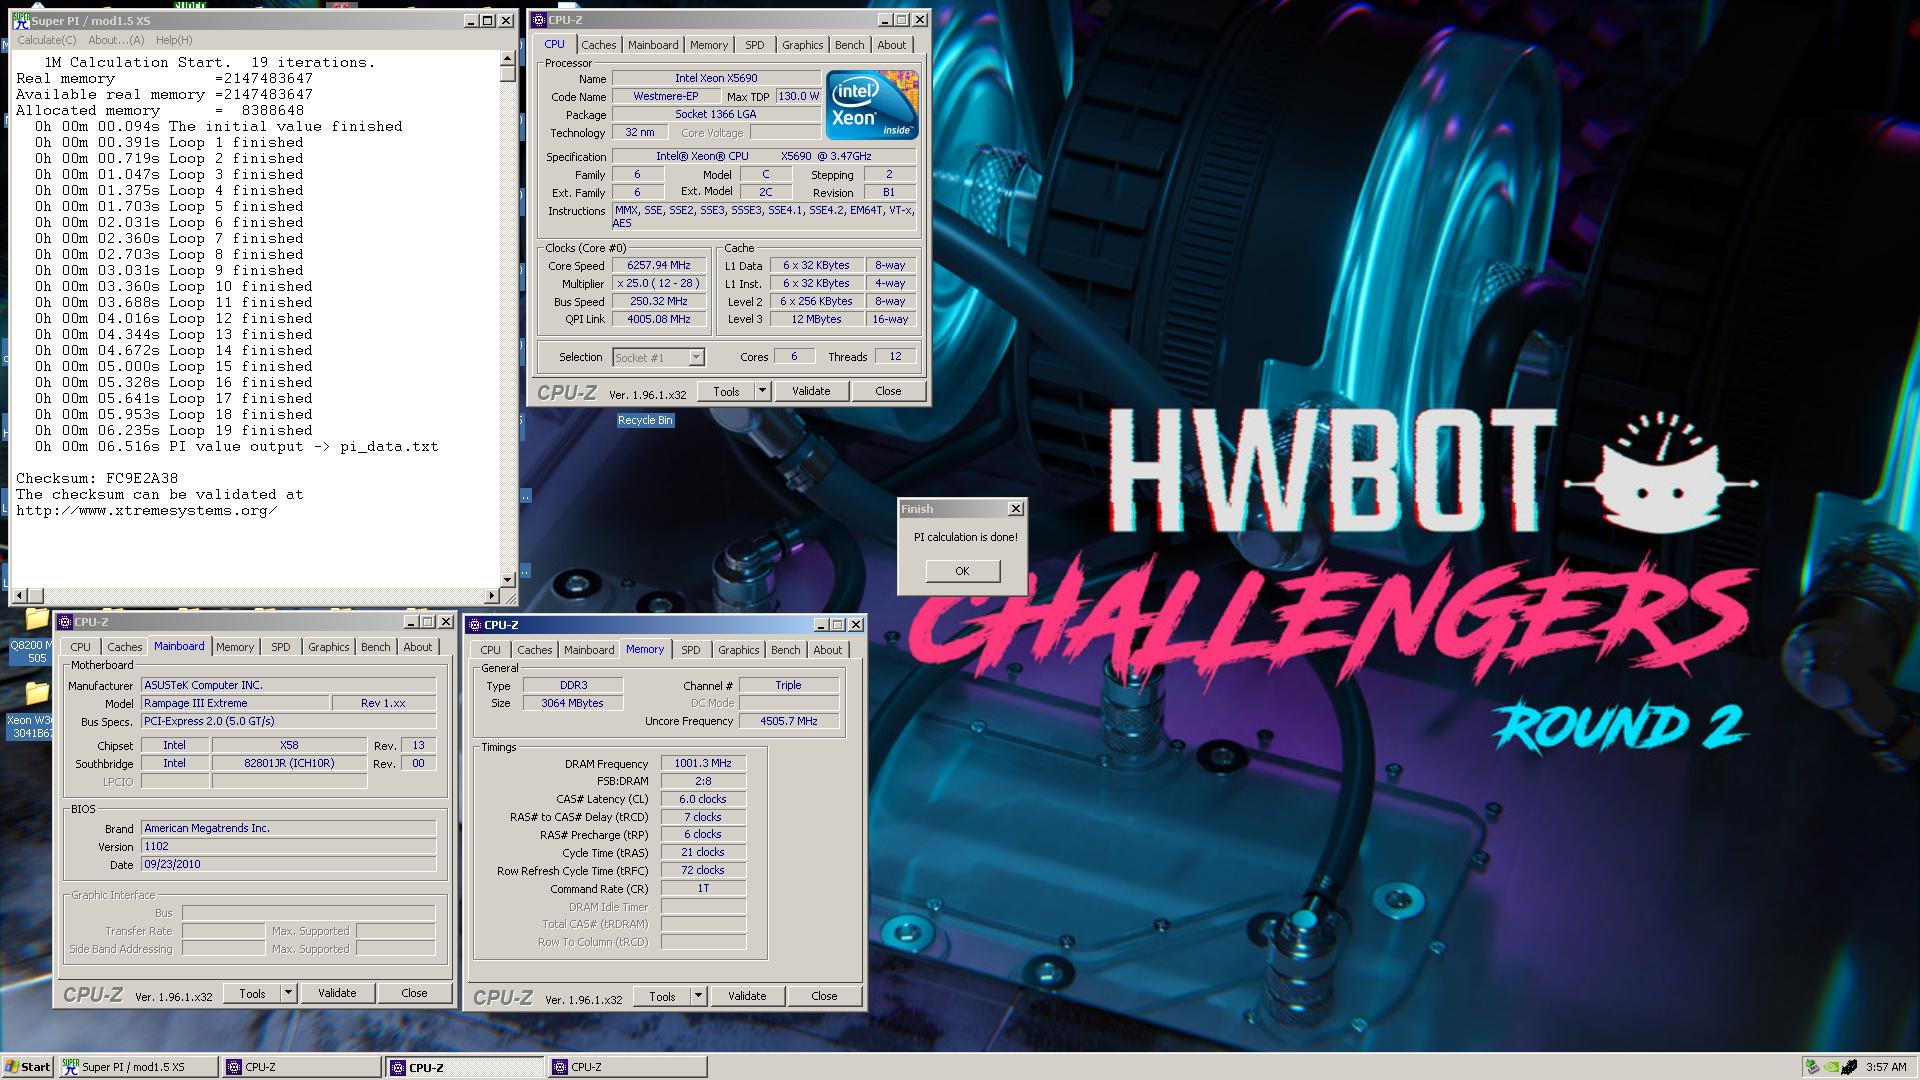Click the NVIDIA tray icon
This screenshot has width=1920, height=1080.
1831,1067
